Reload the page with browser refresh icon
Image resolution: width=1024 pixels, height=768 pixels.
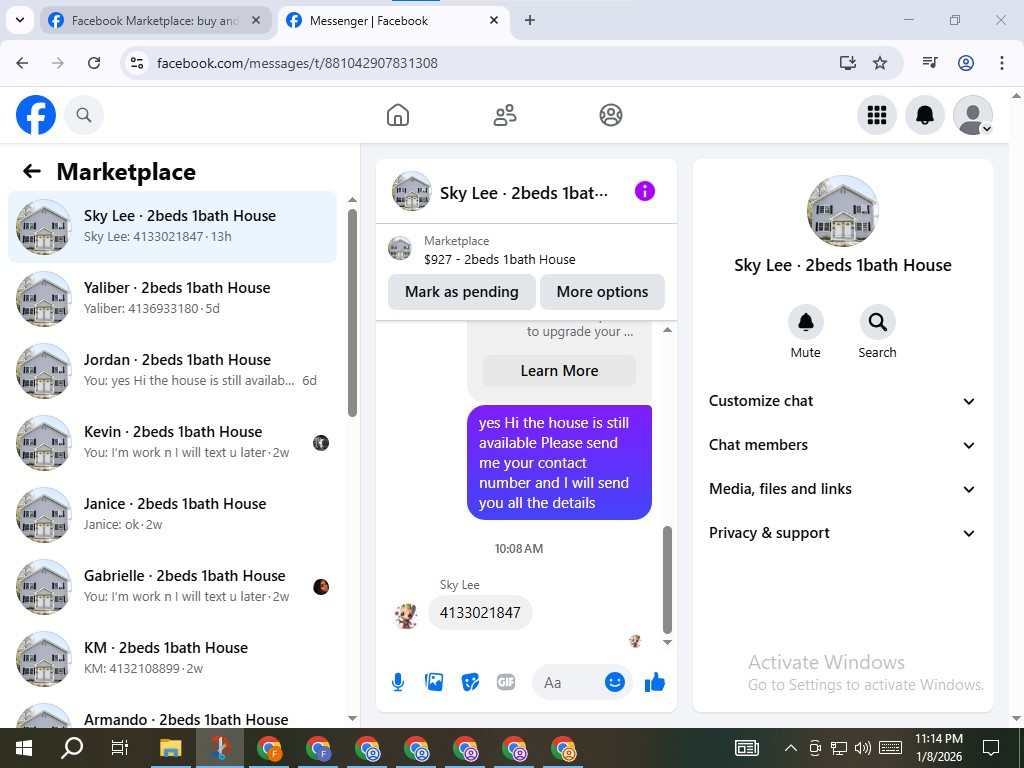point(94,63)
